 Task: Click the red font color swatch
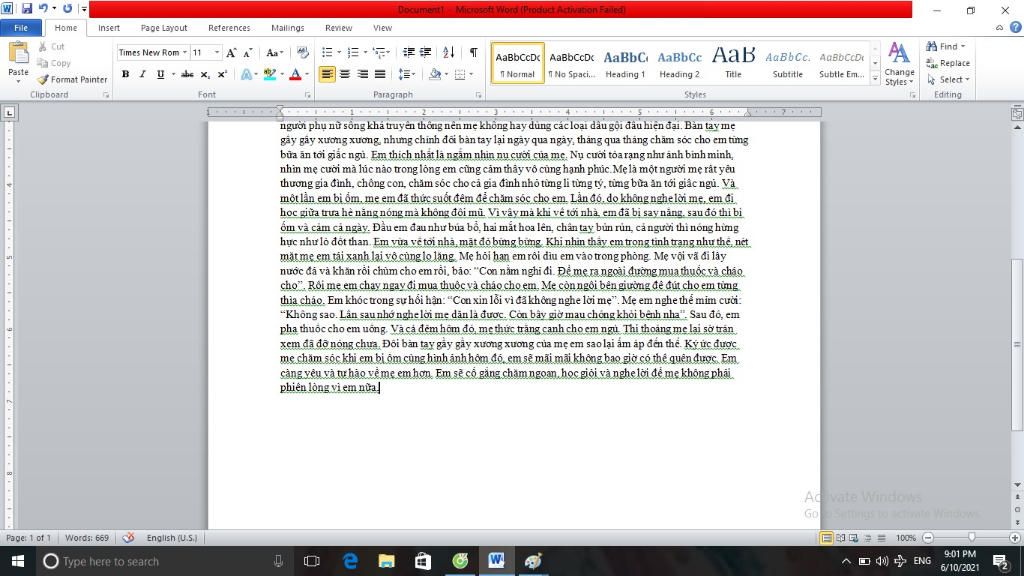(x=293, y=74)
